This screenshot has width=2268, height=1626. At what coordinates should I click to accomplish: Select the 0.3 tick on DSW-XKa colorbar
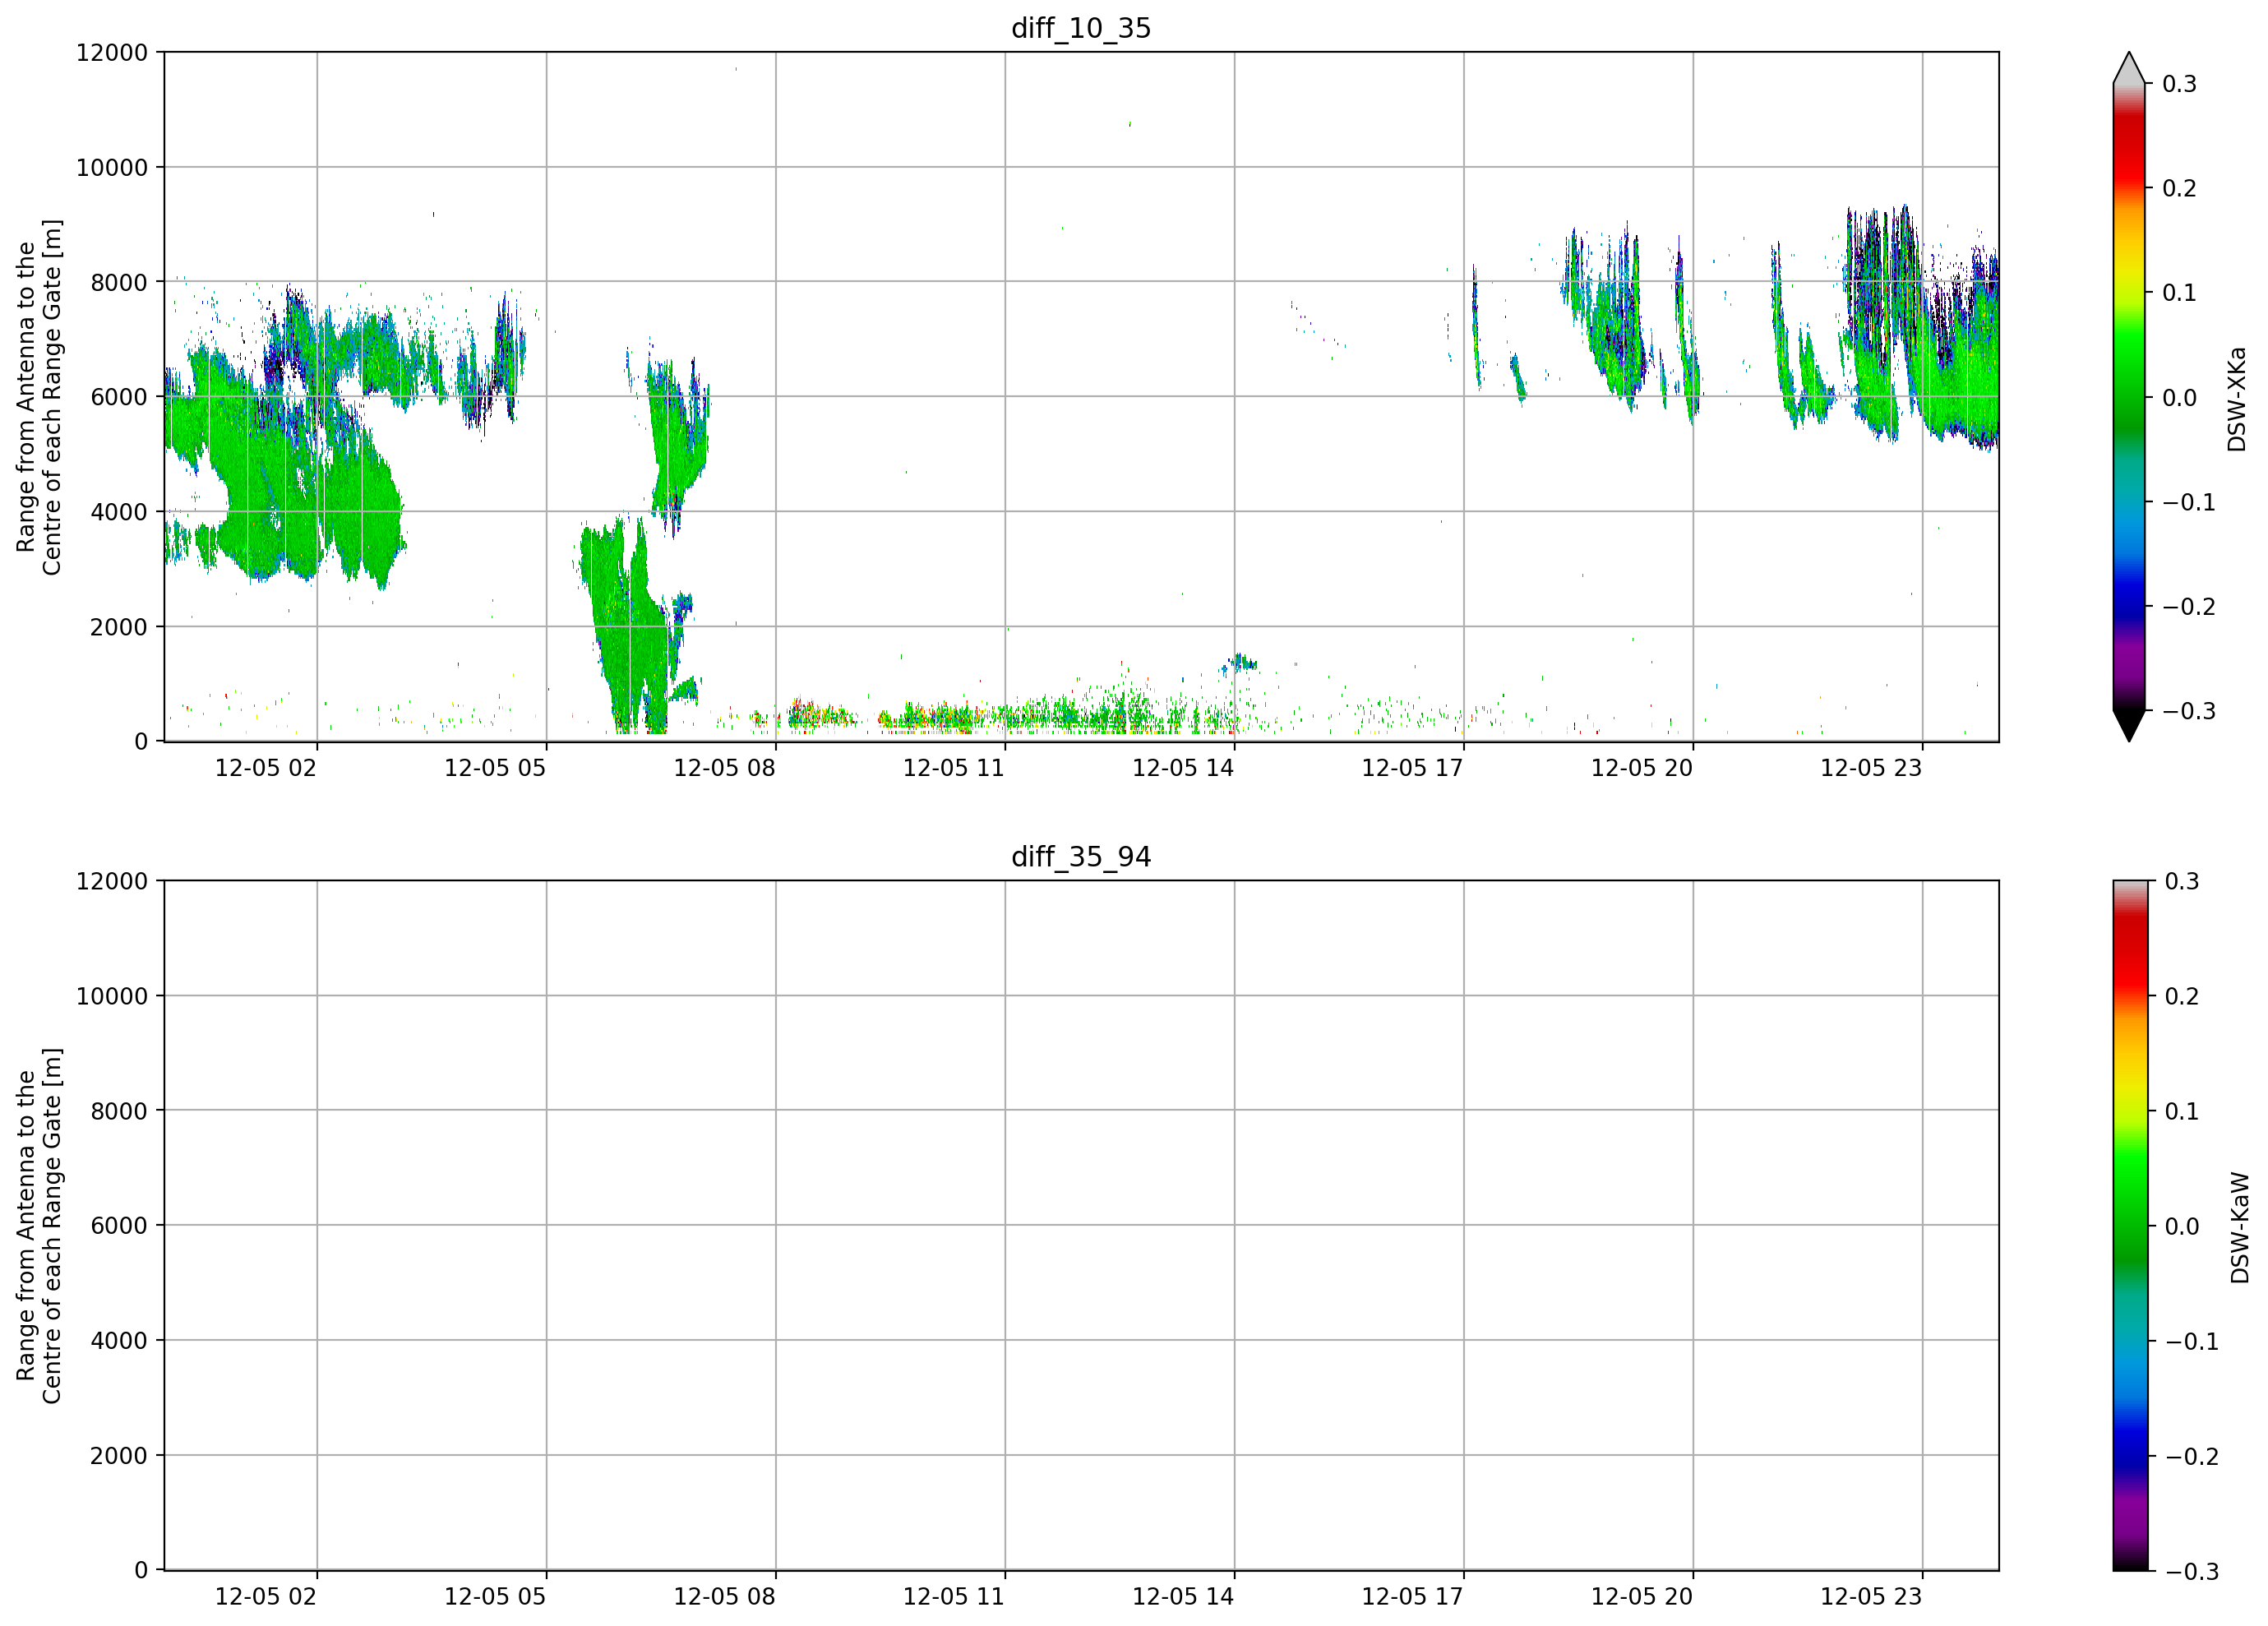click(x=2179, y=84)
